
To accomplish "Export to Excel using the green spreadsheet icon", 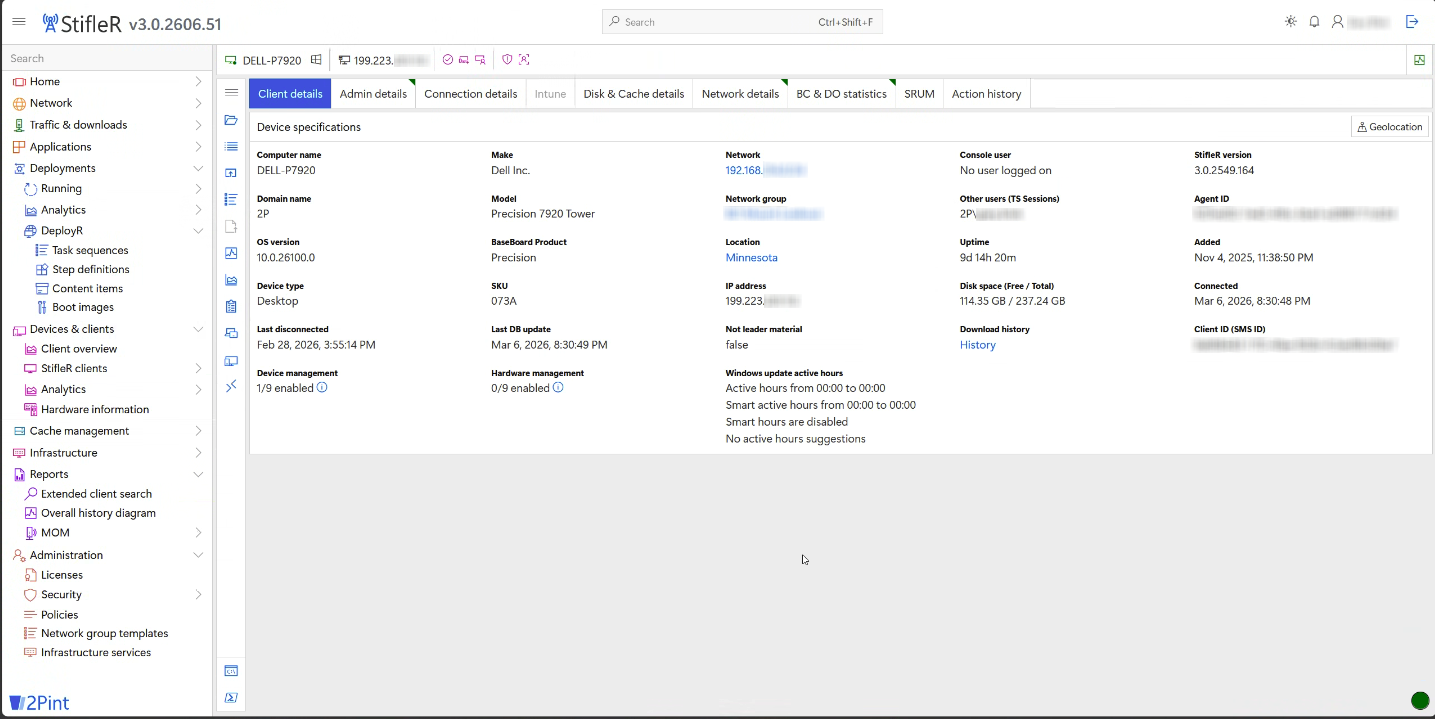I will (1419, 60).
